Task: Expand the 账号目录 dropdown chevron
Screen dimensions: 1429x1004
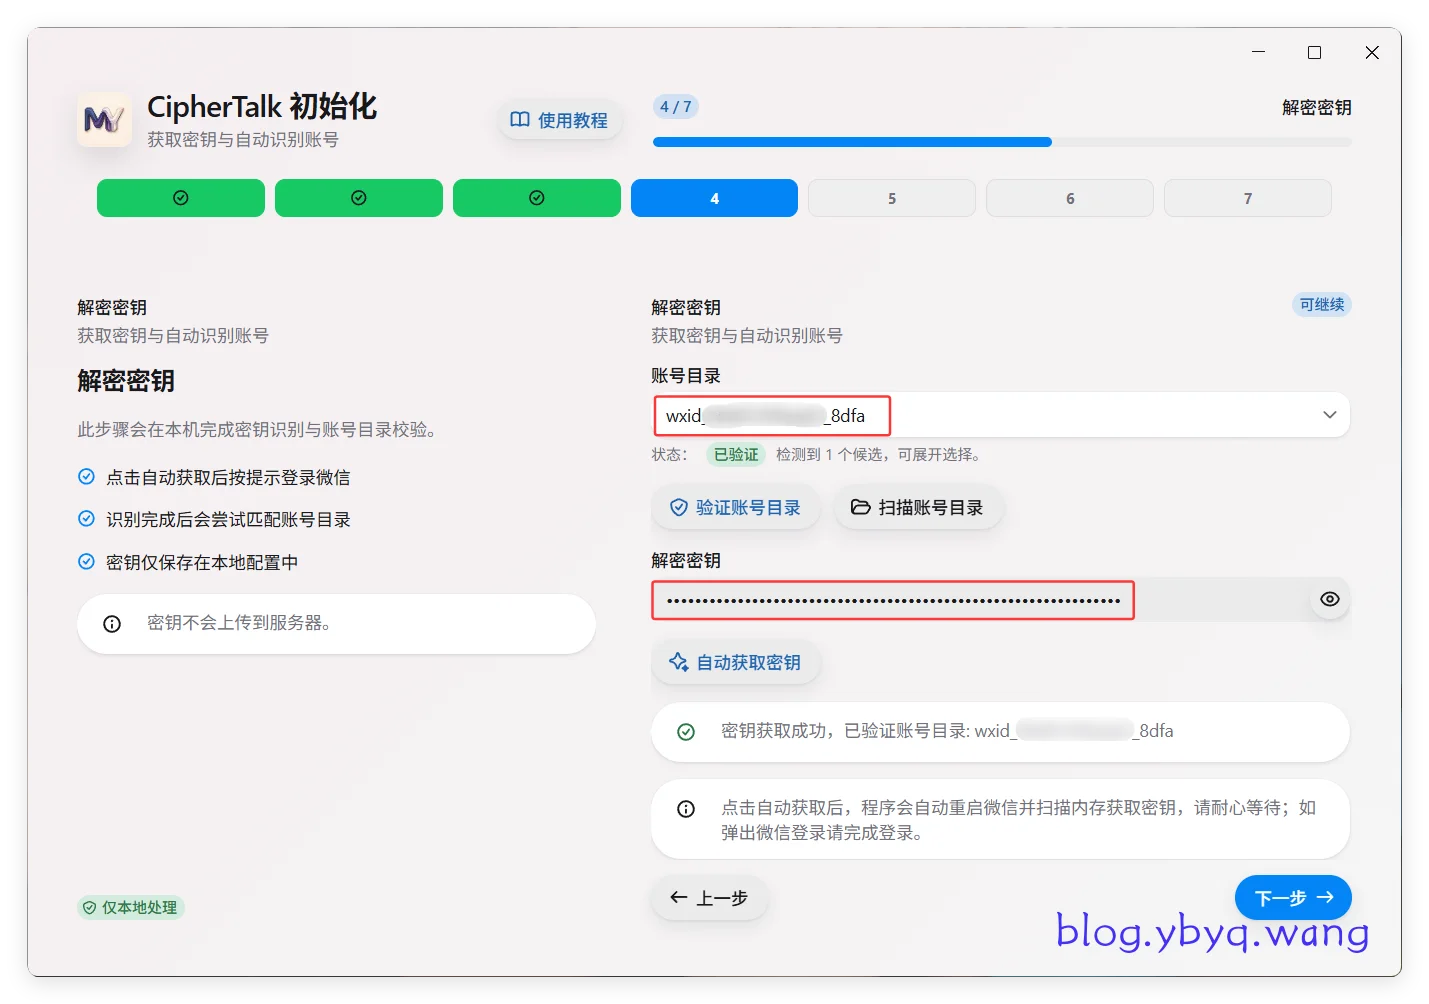Action: tap(1329, 415)
